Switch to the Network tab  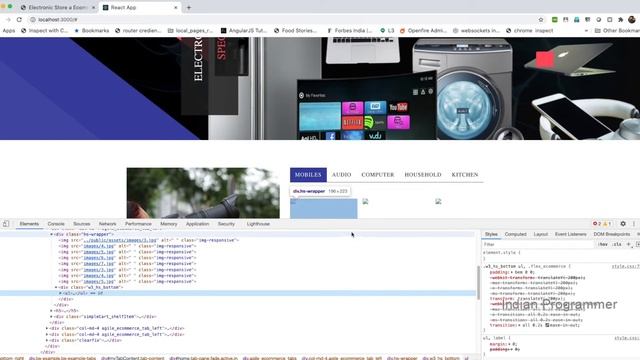click(107, 224)
